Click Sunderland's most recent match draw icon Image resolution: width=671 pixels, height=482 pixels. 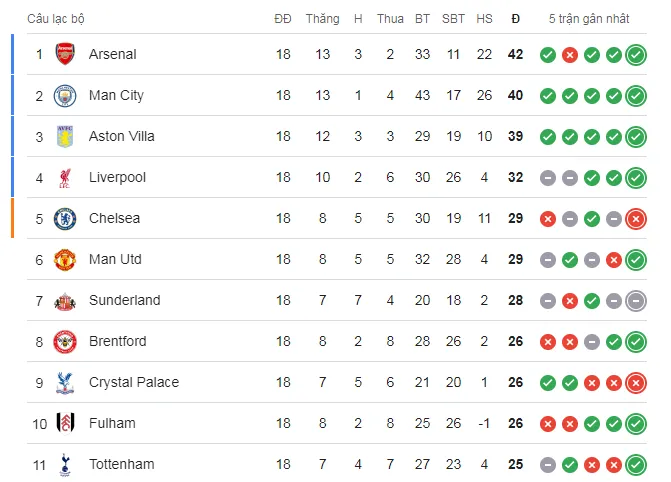point(636,300)
